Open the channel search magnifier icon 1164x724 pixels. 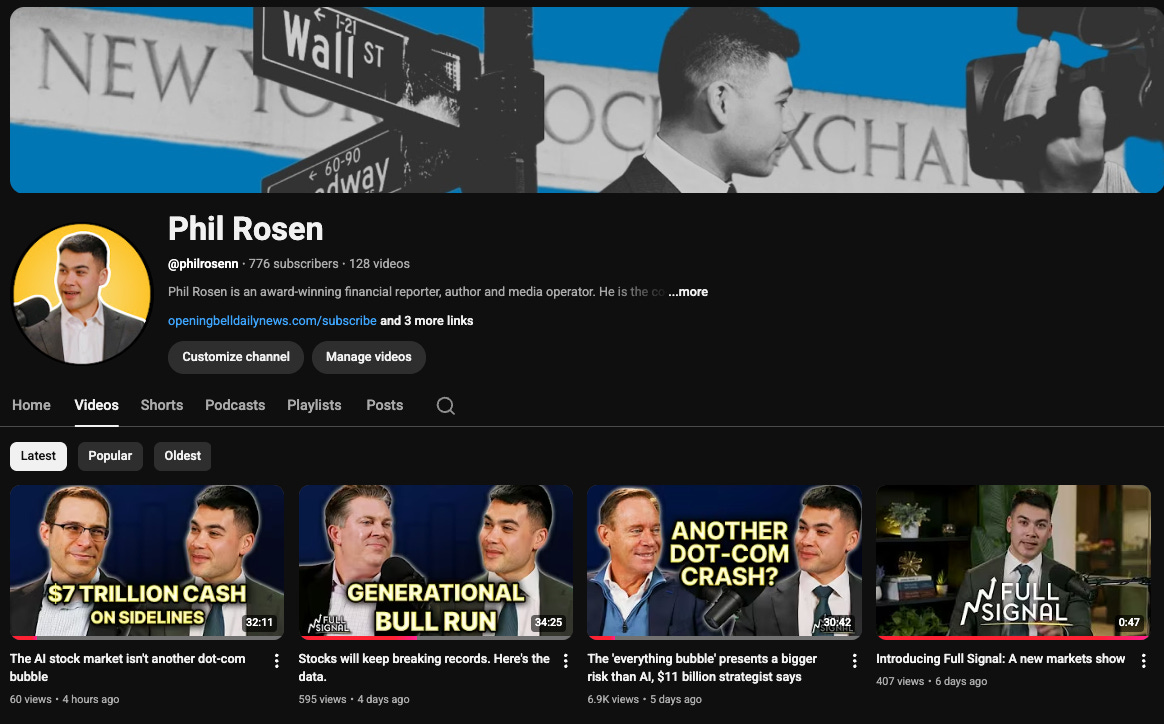click(x=445, y=405)
